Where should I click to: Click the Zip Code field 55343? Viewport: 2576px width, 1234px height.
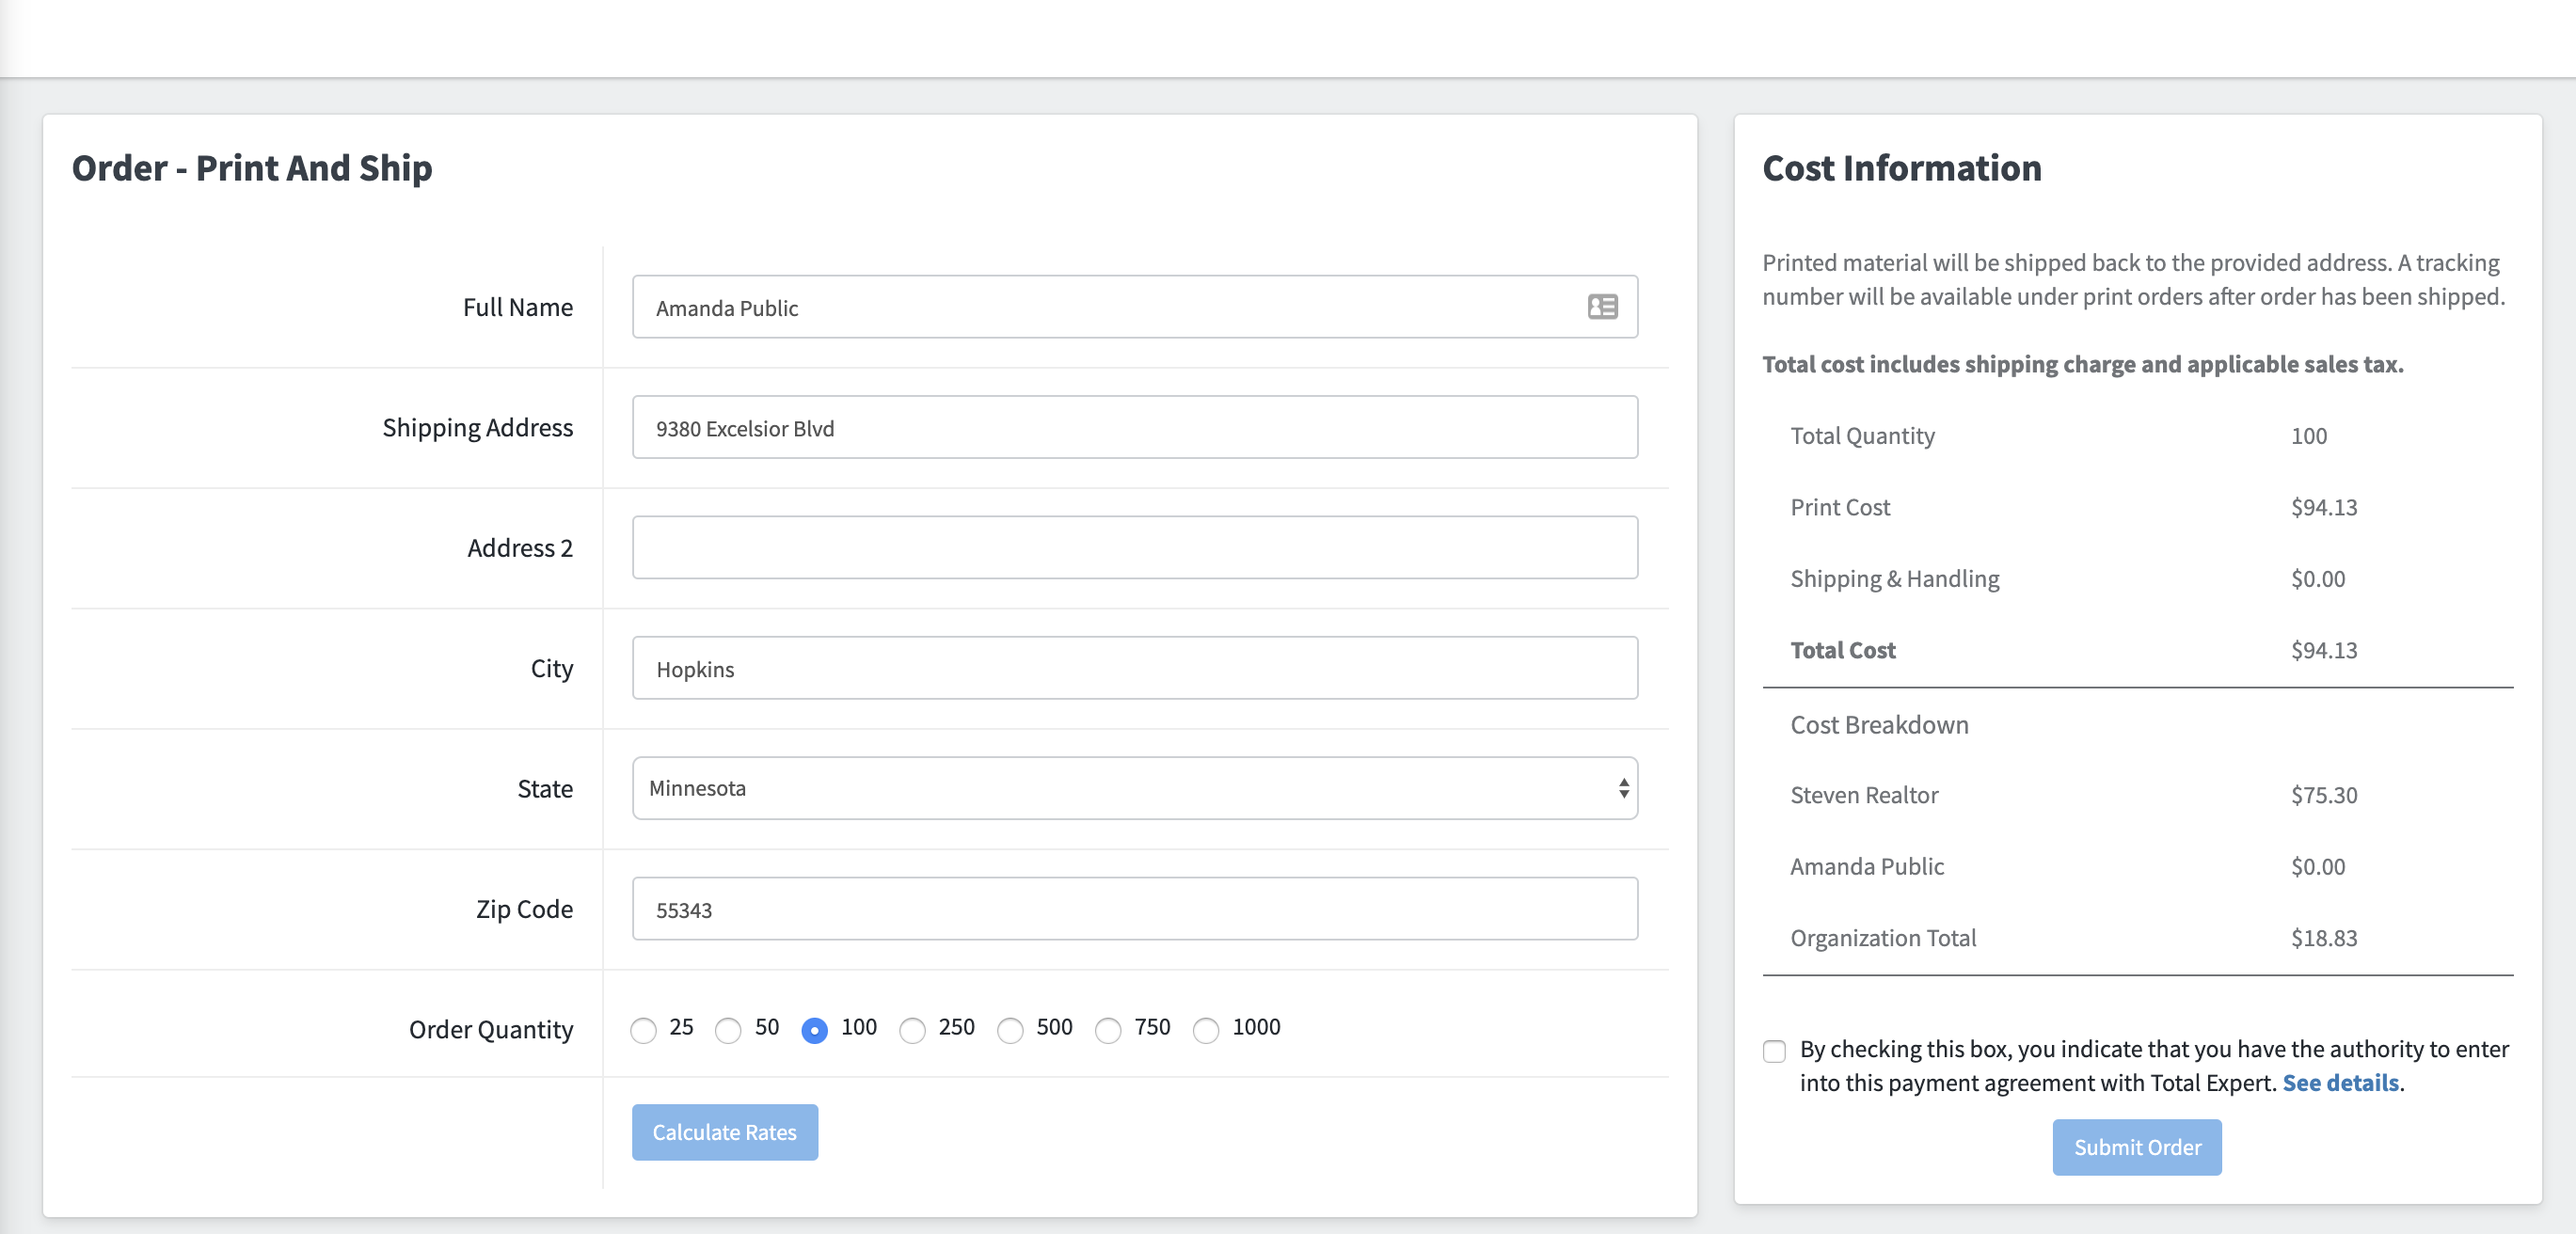[x=1134, y=909]
